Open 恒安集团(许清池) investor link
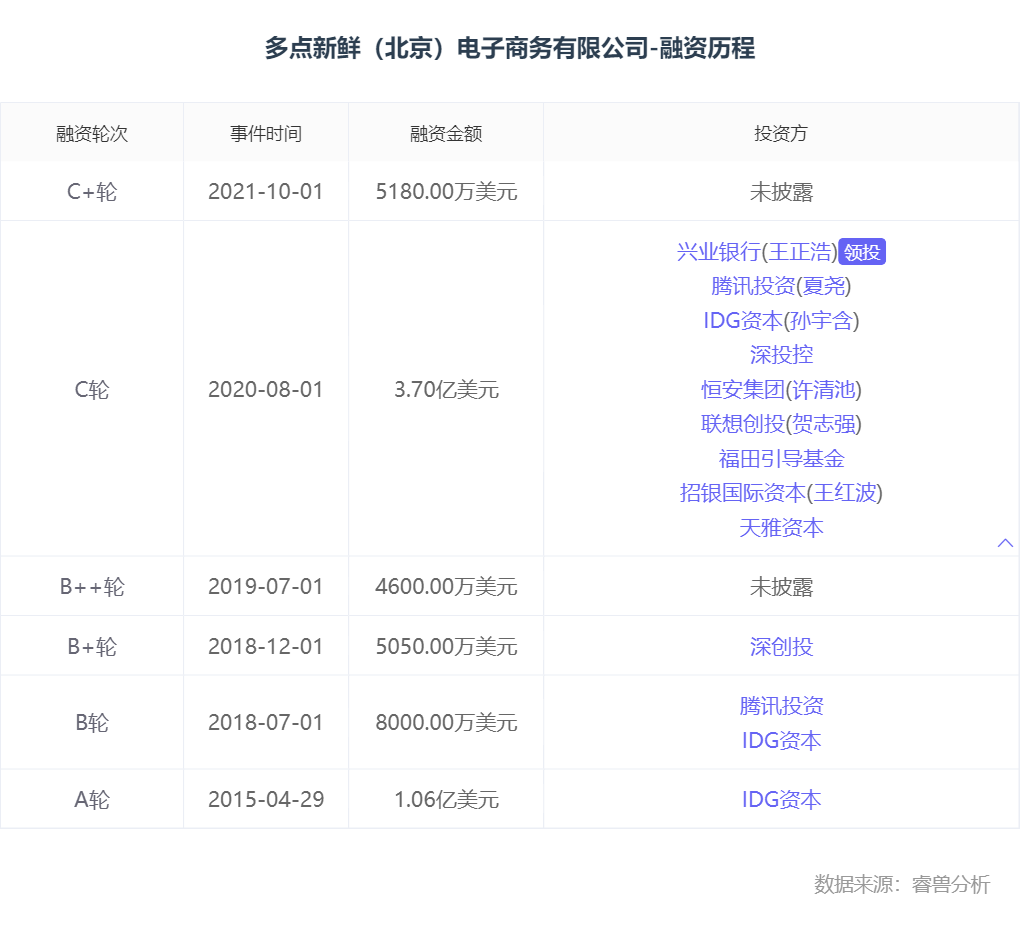 coord(781,390)
